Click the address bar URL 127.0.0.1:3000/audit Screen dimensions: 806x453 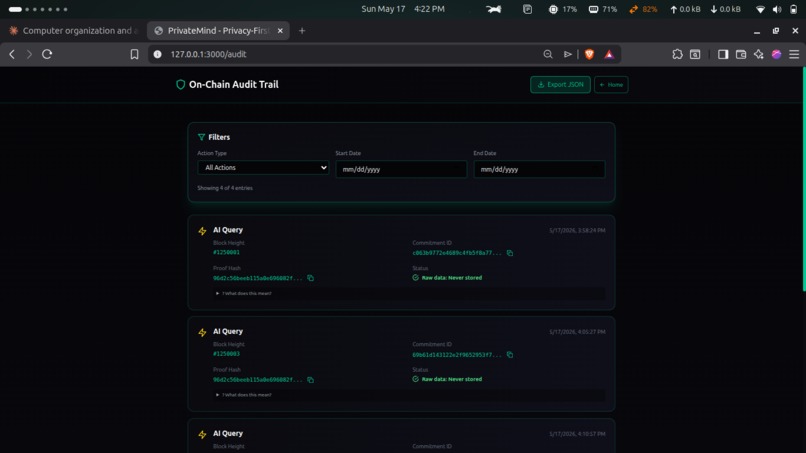[x=208, y=54]
